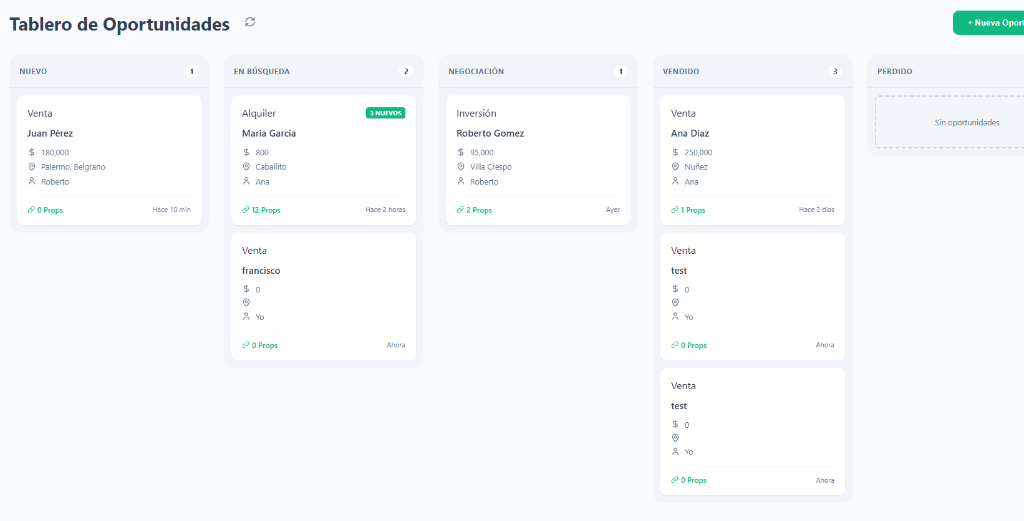Viewport: 1024px width, 521px height.
Task: Select the NUEVO column header
Action: coord(33,72)
